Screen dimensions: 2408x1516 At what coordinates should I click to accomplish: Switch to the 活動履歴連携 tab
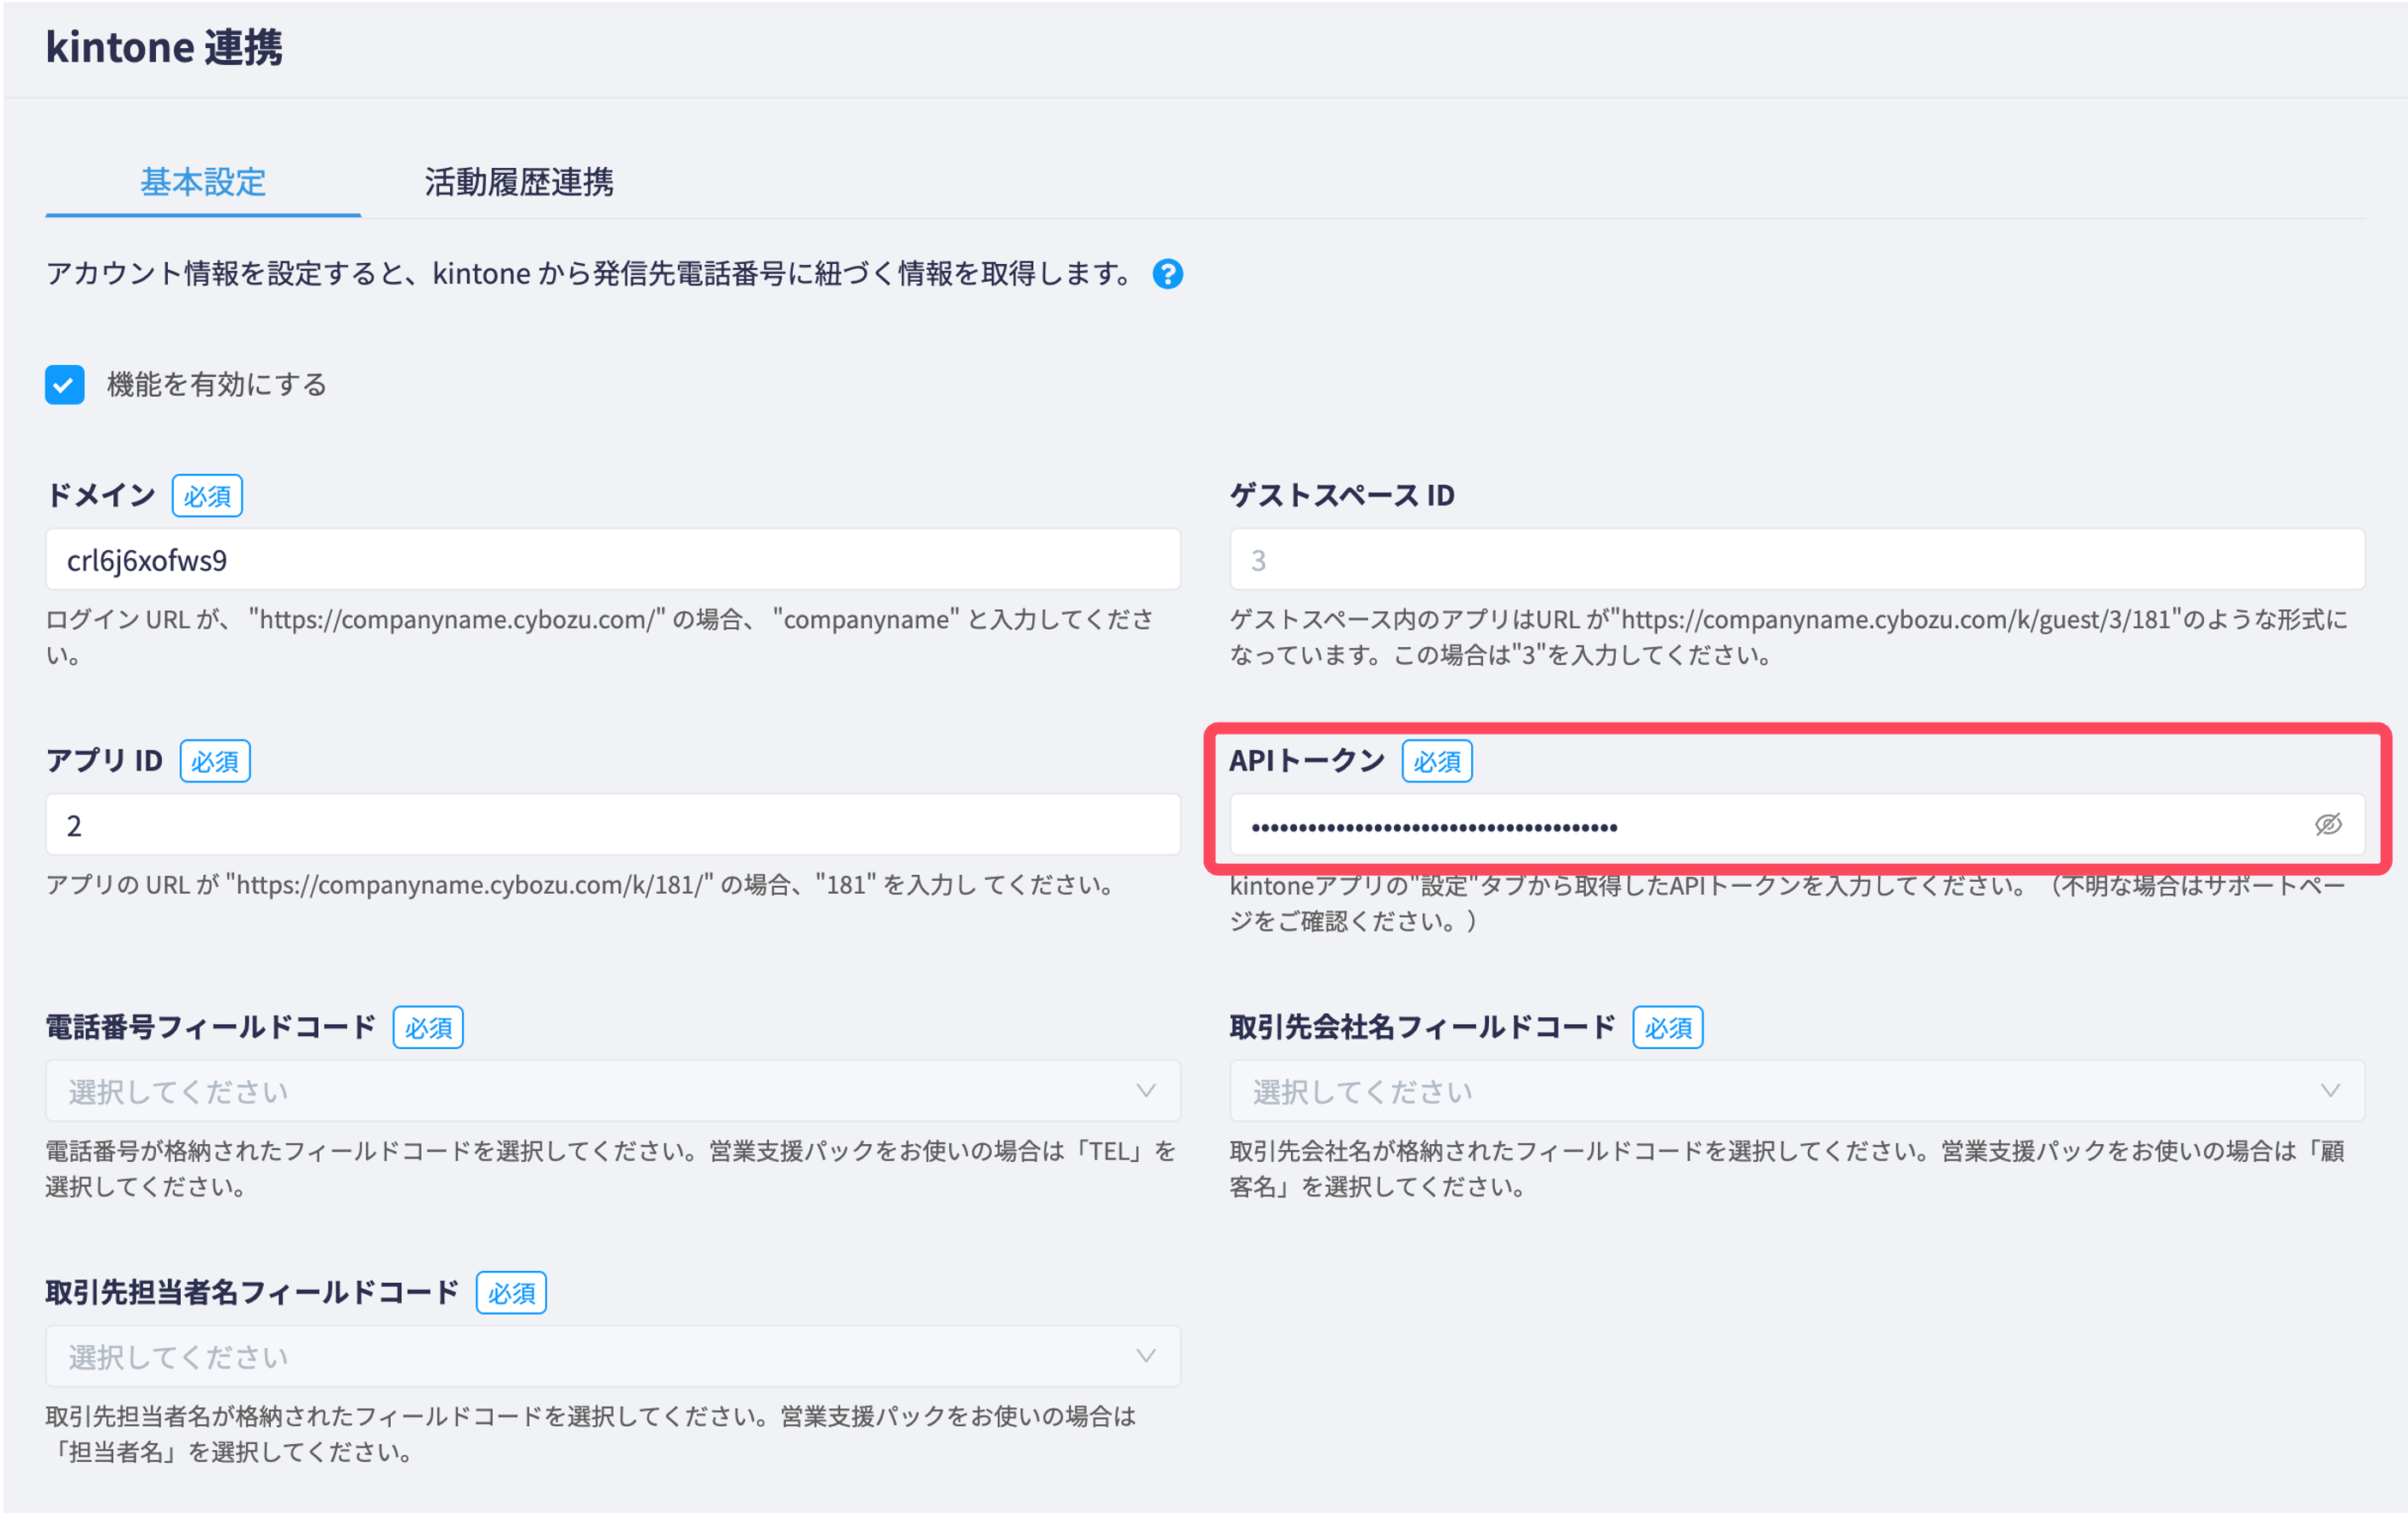518,182
